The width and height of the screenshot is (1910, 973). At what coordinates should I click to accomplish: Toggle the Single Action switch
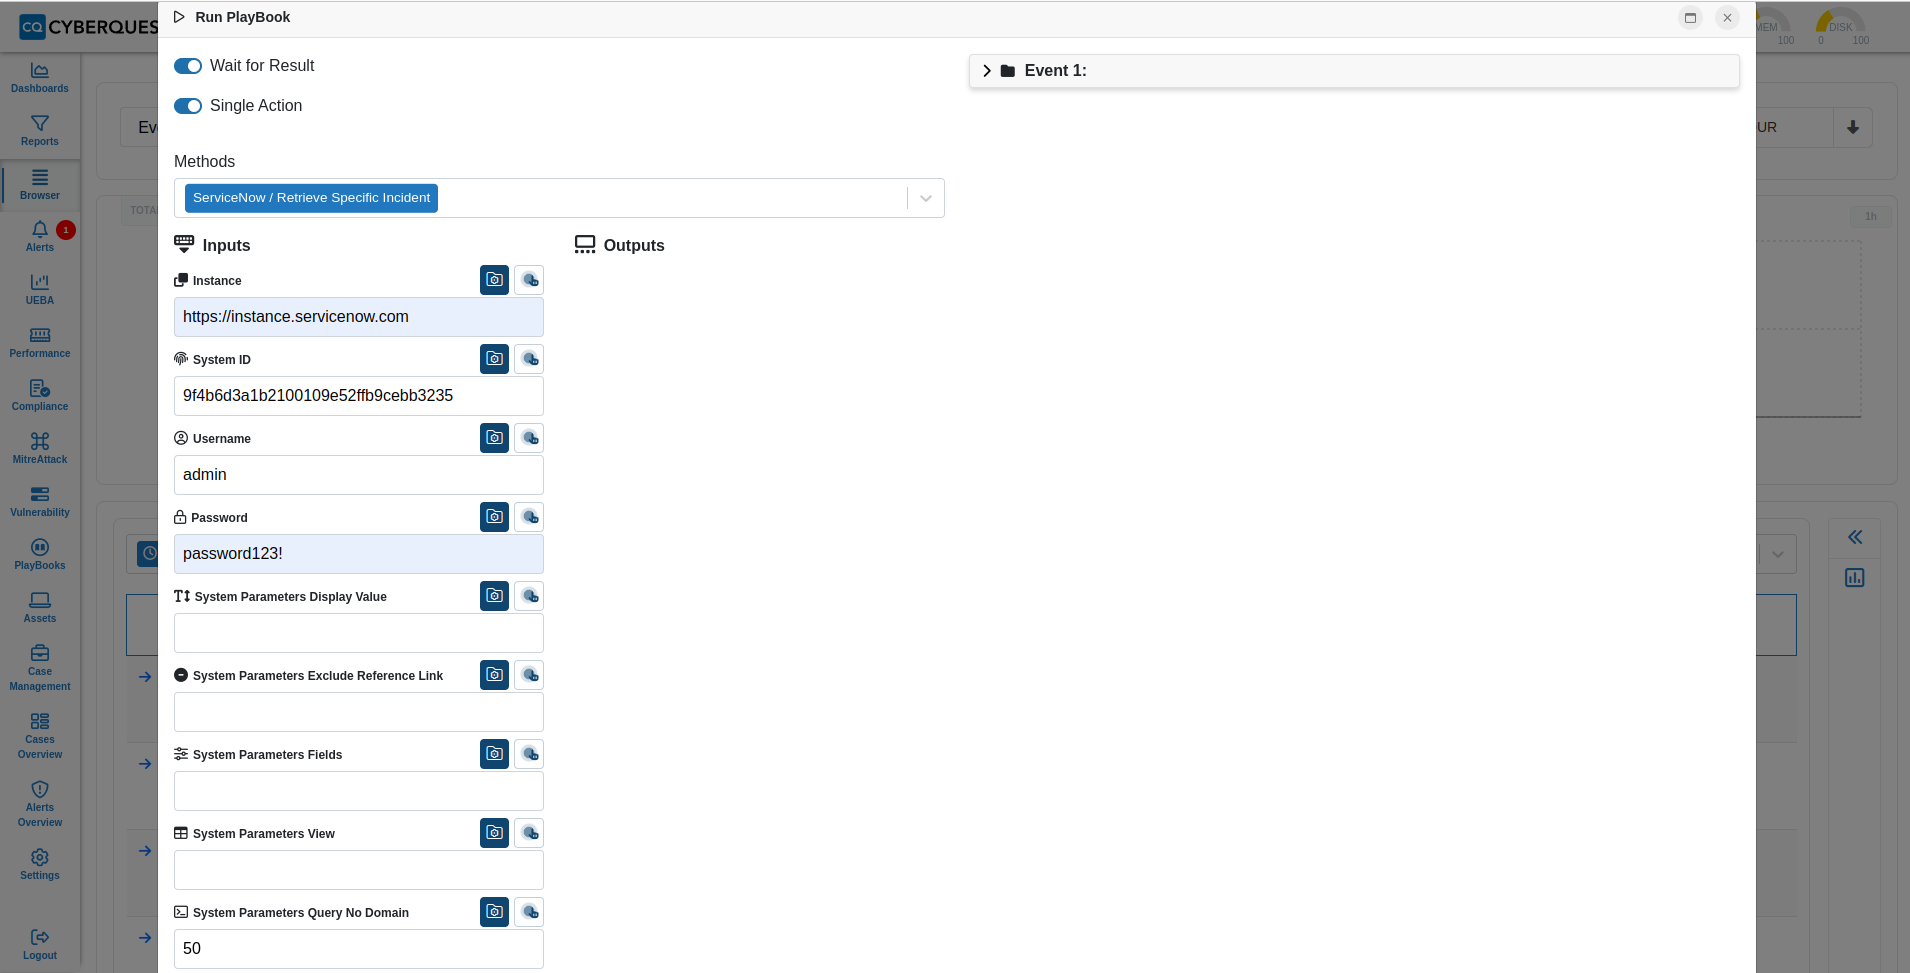click(x=188, y=106)
